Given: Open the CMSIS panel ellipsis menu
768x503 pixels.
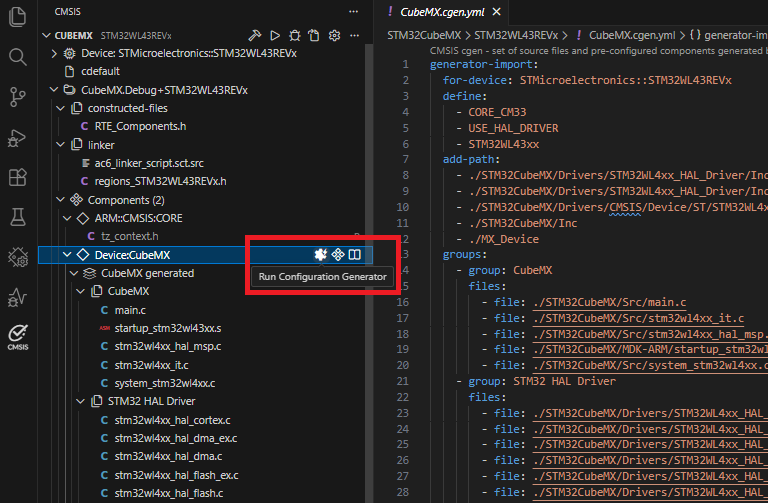Looking at the screenshot, I should [x=353, y=11].
